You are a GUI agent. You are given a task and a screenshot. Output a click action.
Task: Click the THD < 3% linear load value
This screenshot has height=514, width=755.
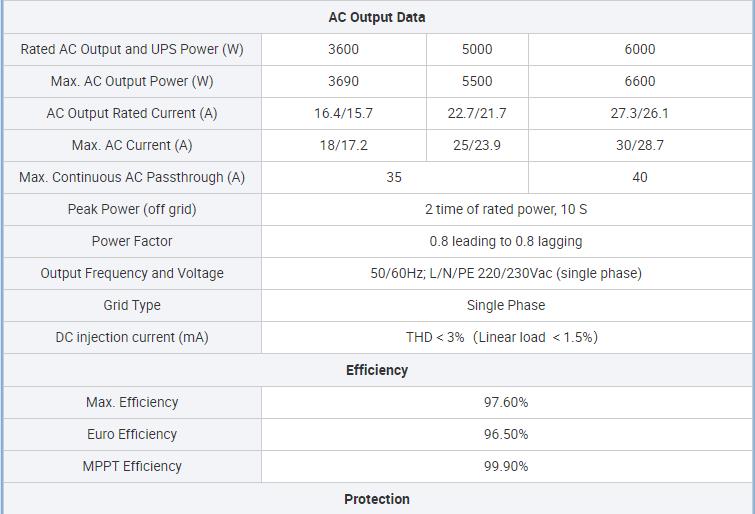[502, 337]
